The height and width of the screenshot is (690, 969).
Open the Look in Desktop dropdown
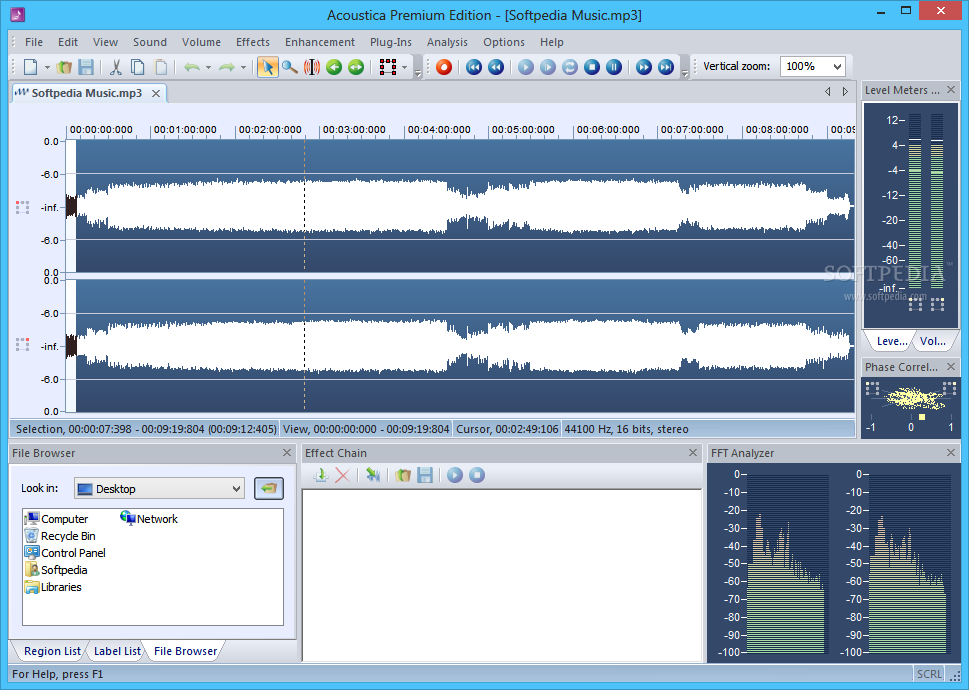pyautogui.click(x=159, y=489)
